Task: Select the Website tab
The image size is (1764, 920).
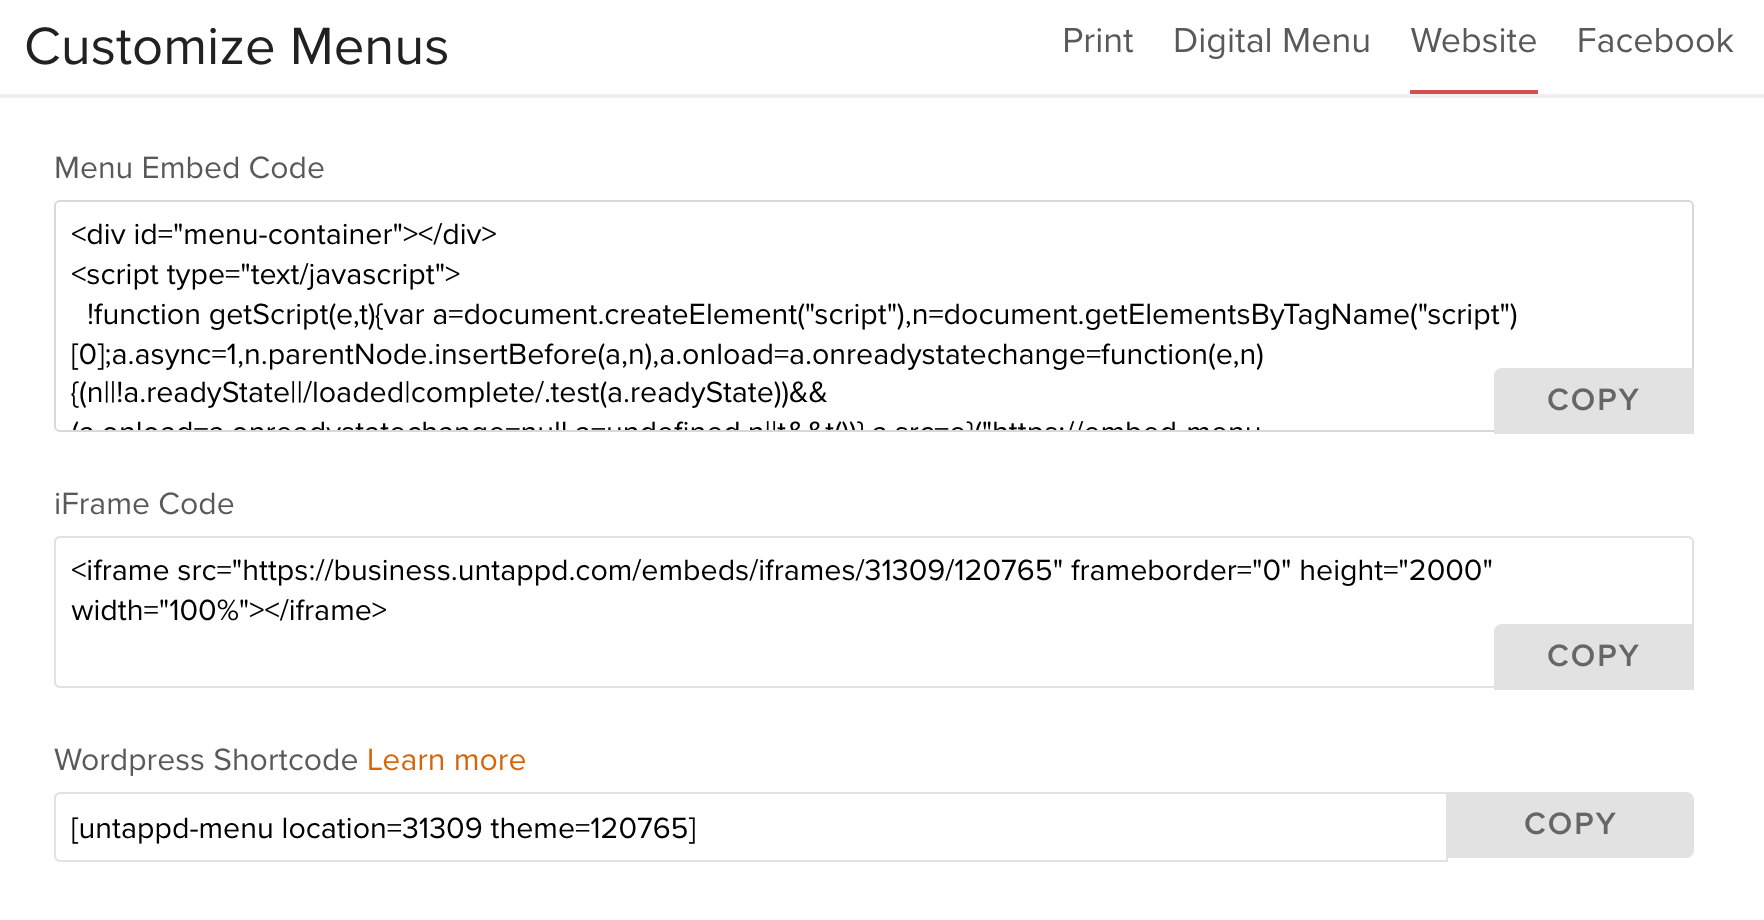Action: tap(1473, 41)
